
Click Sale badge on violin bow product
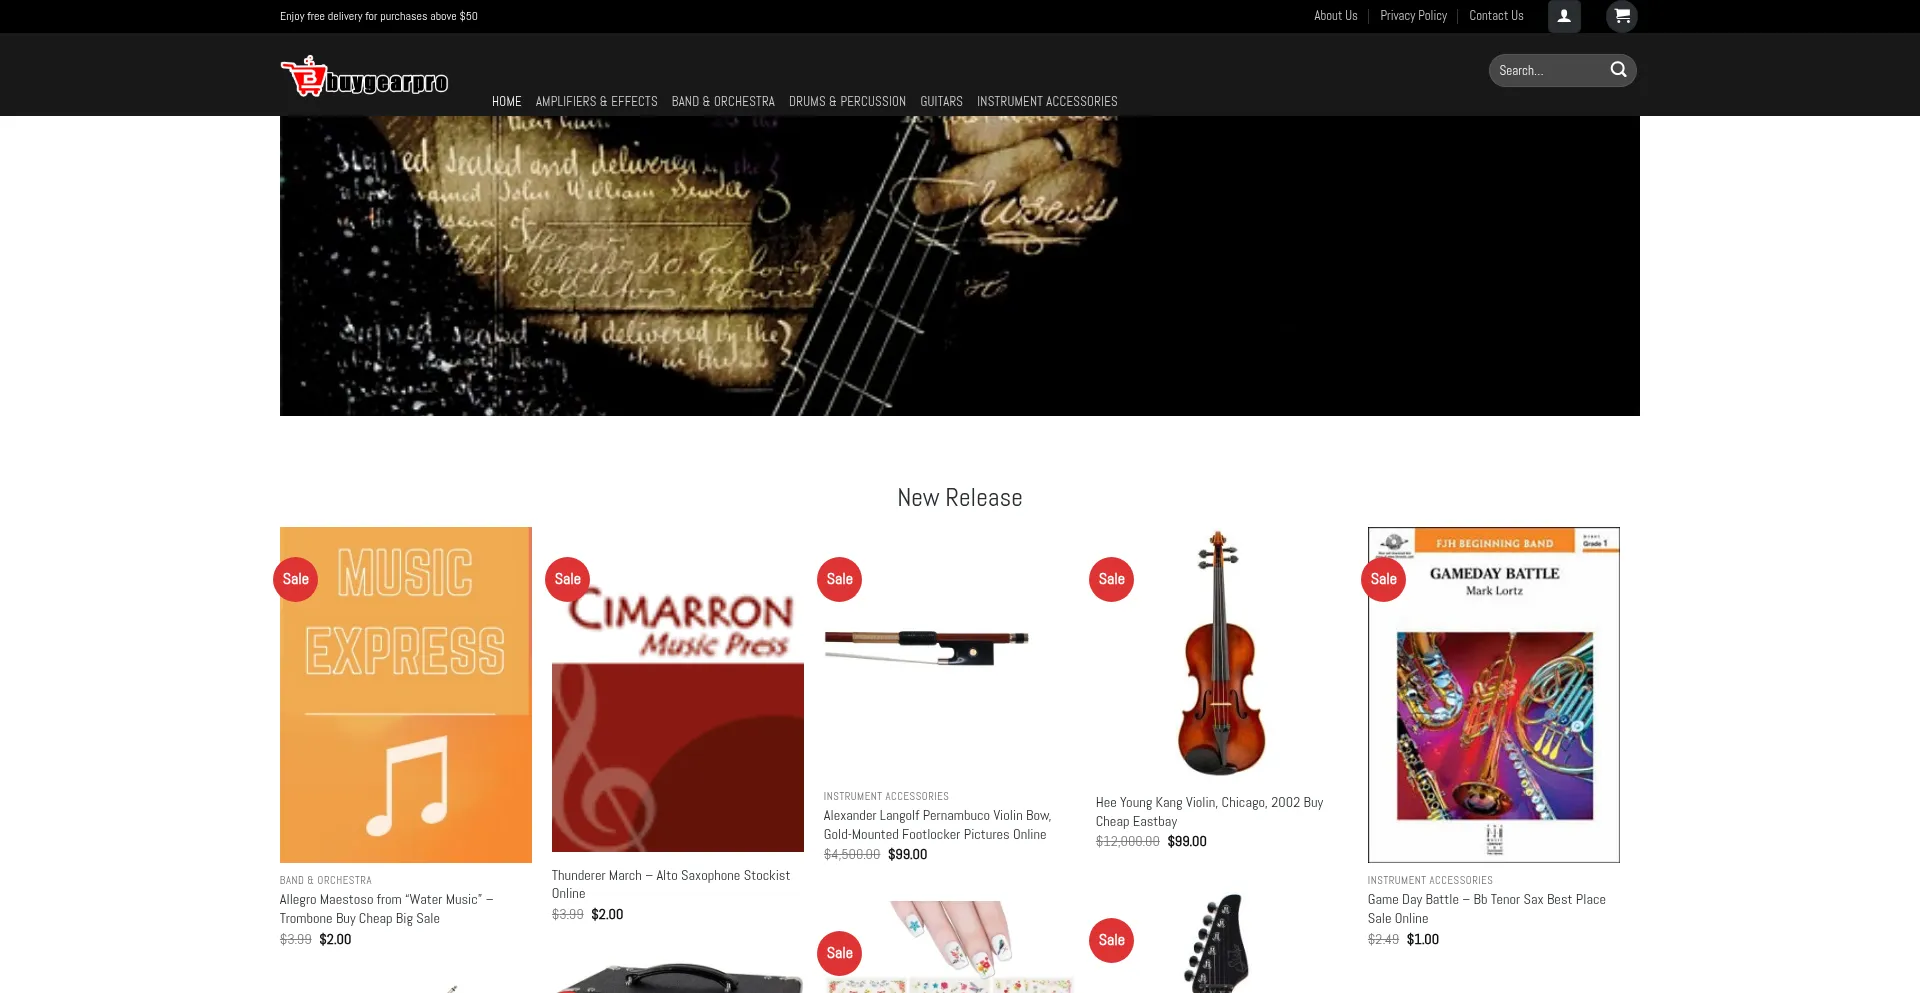pos(839,579)
